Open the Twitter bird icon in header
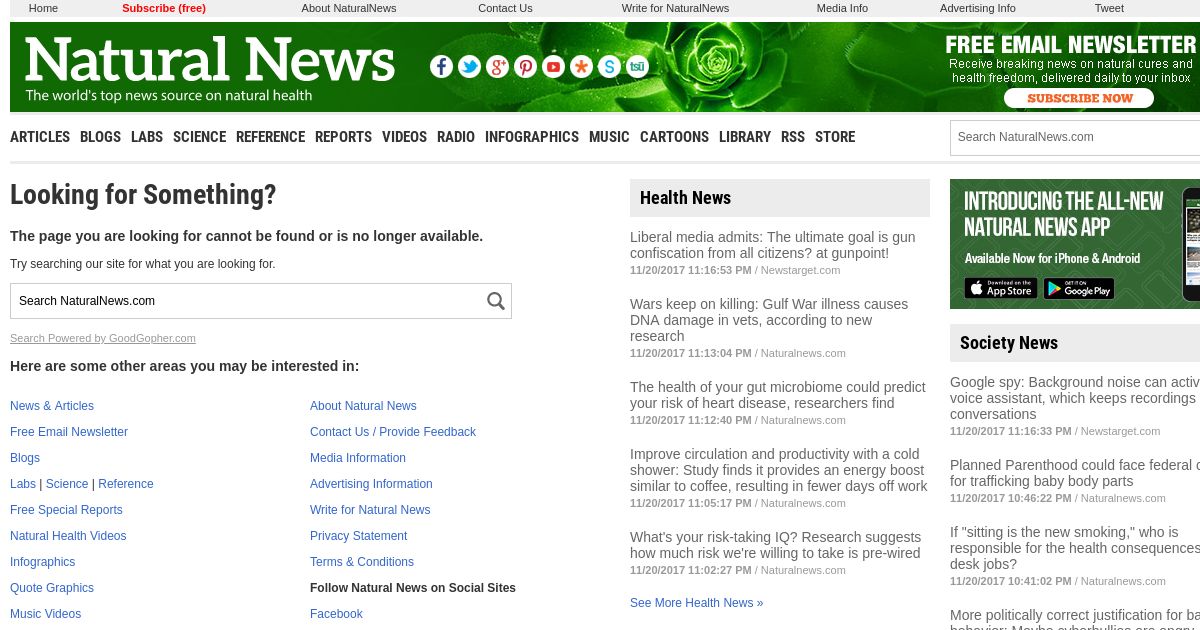The height and width of the screenshot is (630, 1200). (x=469, y=67)
